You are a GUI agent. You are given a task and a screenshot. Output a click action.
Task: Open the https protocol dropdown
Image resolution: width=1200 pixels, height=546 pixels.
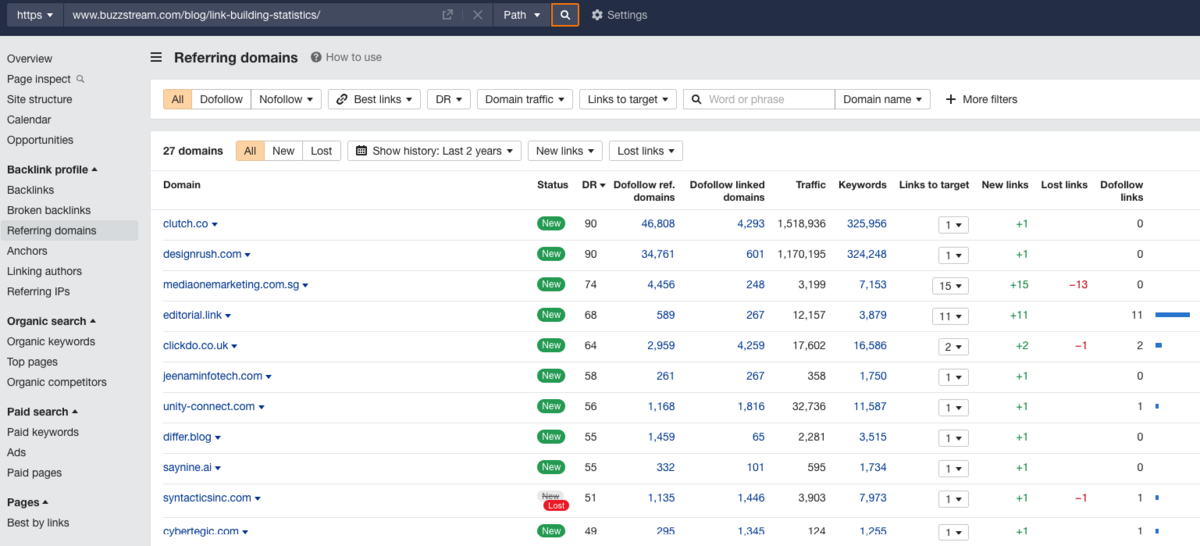pyautogui.click(x=35, y=15)
